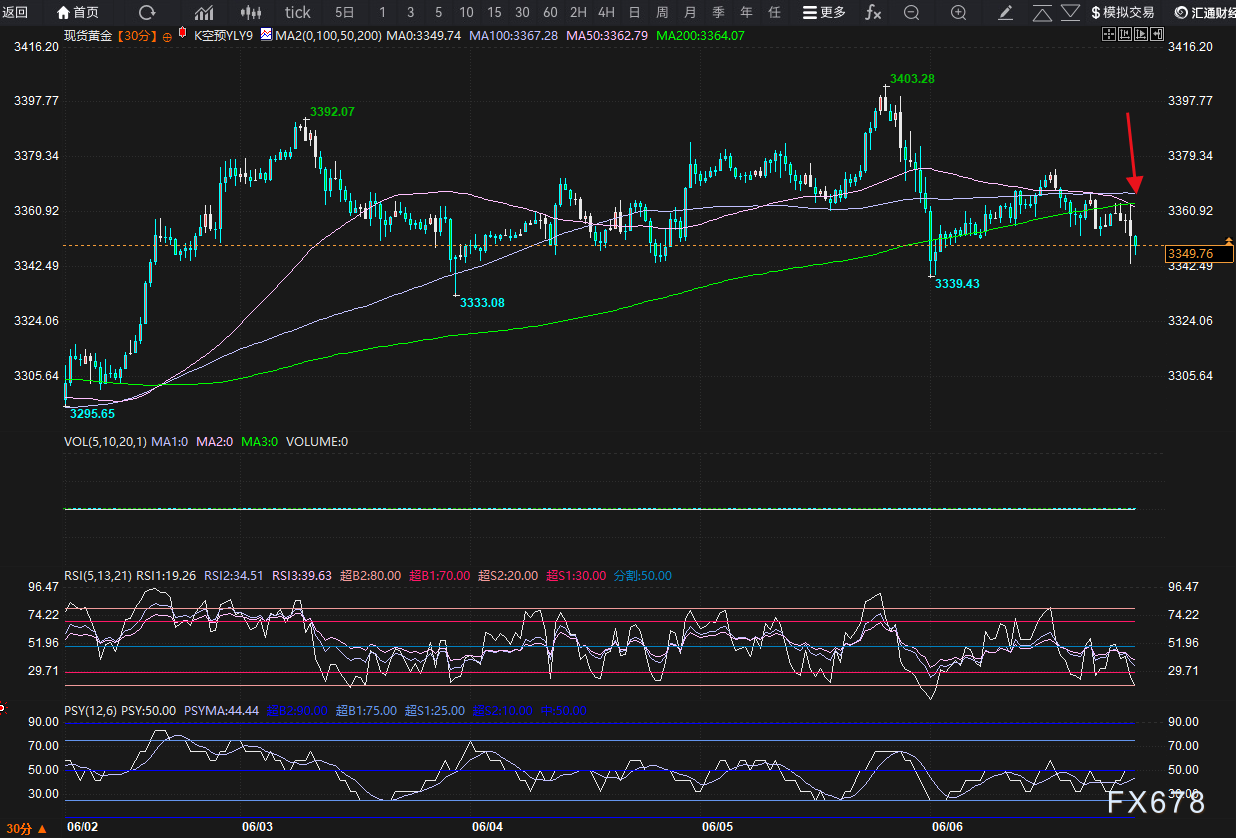
Task: Click the upward triangle icon in toolbar
Action: [x=1042, y=13]
